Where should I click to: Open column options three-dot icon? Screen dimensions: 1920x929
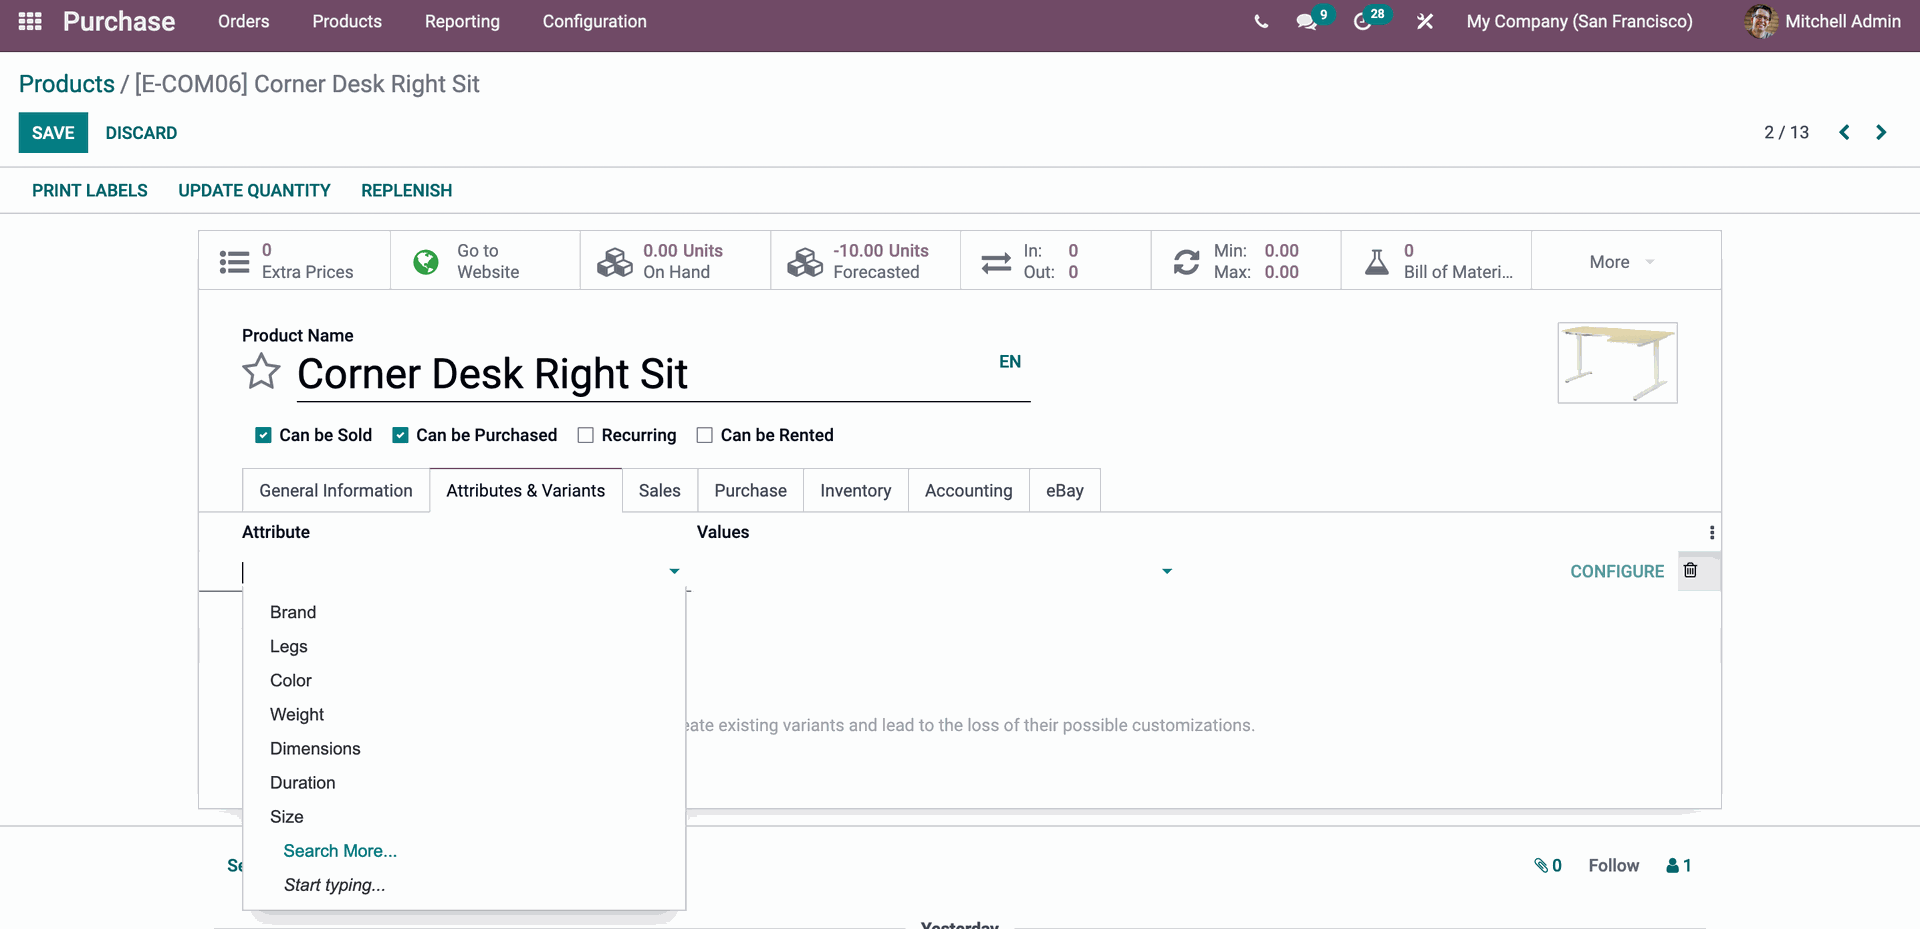[1712, 533]
